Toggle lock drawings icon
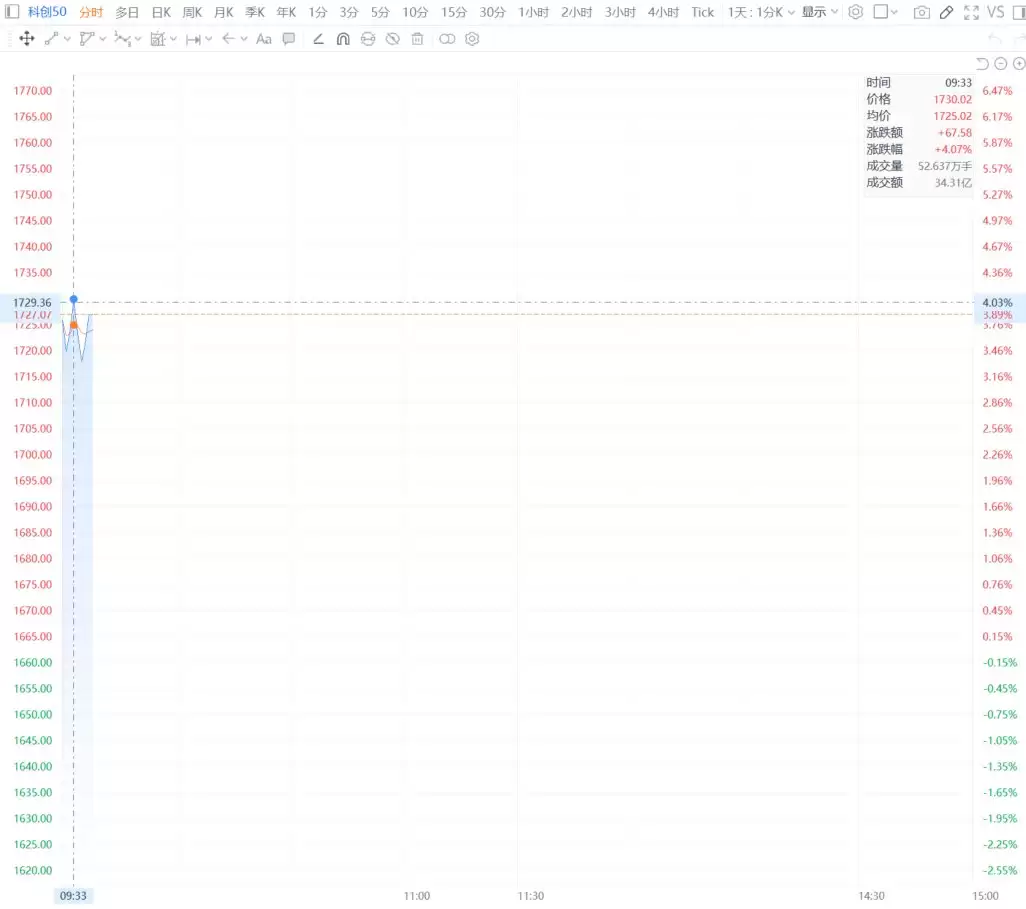This screenshot has height=909, width=1026. [x=368, y=39]
